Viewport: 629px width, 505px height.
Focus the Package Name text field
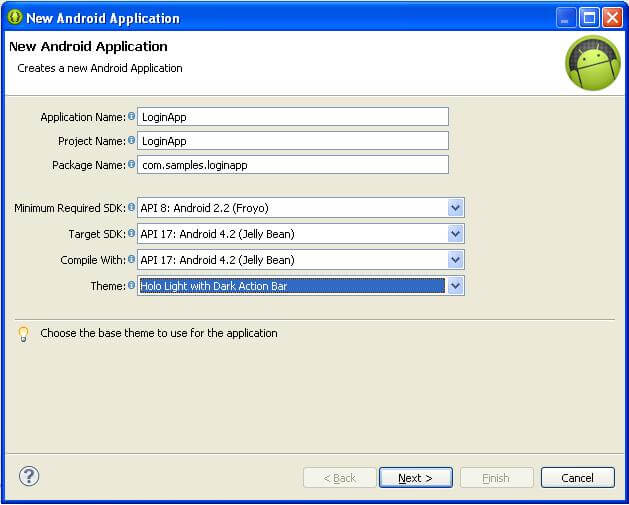pyautogui.click(x=293, y=165)
